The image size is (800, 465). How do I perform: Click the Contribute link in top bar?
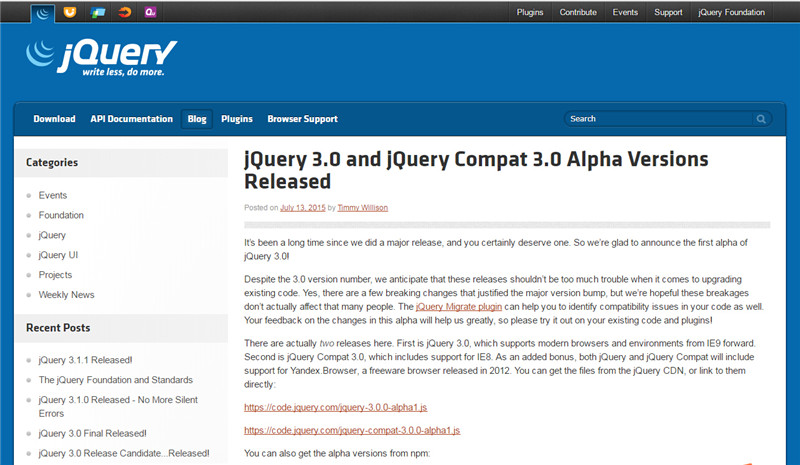coord(578,13)
